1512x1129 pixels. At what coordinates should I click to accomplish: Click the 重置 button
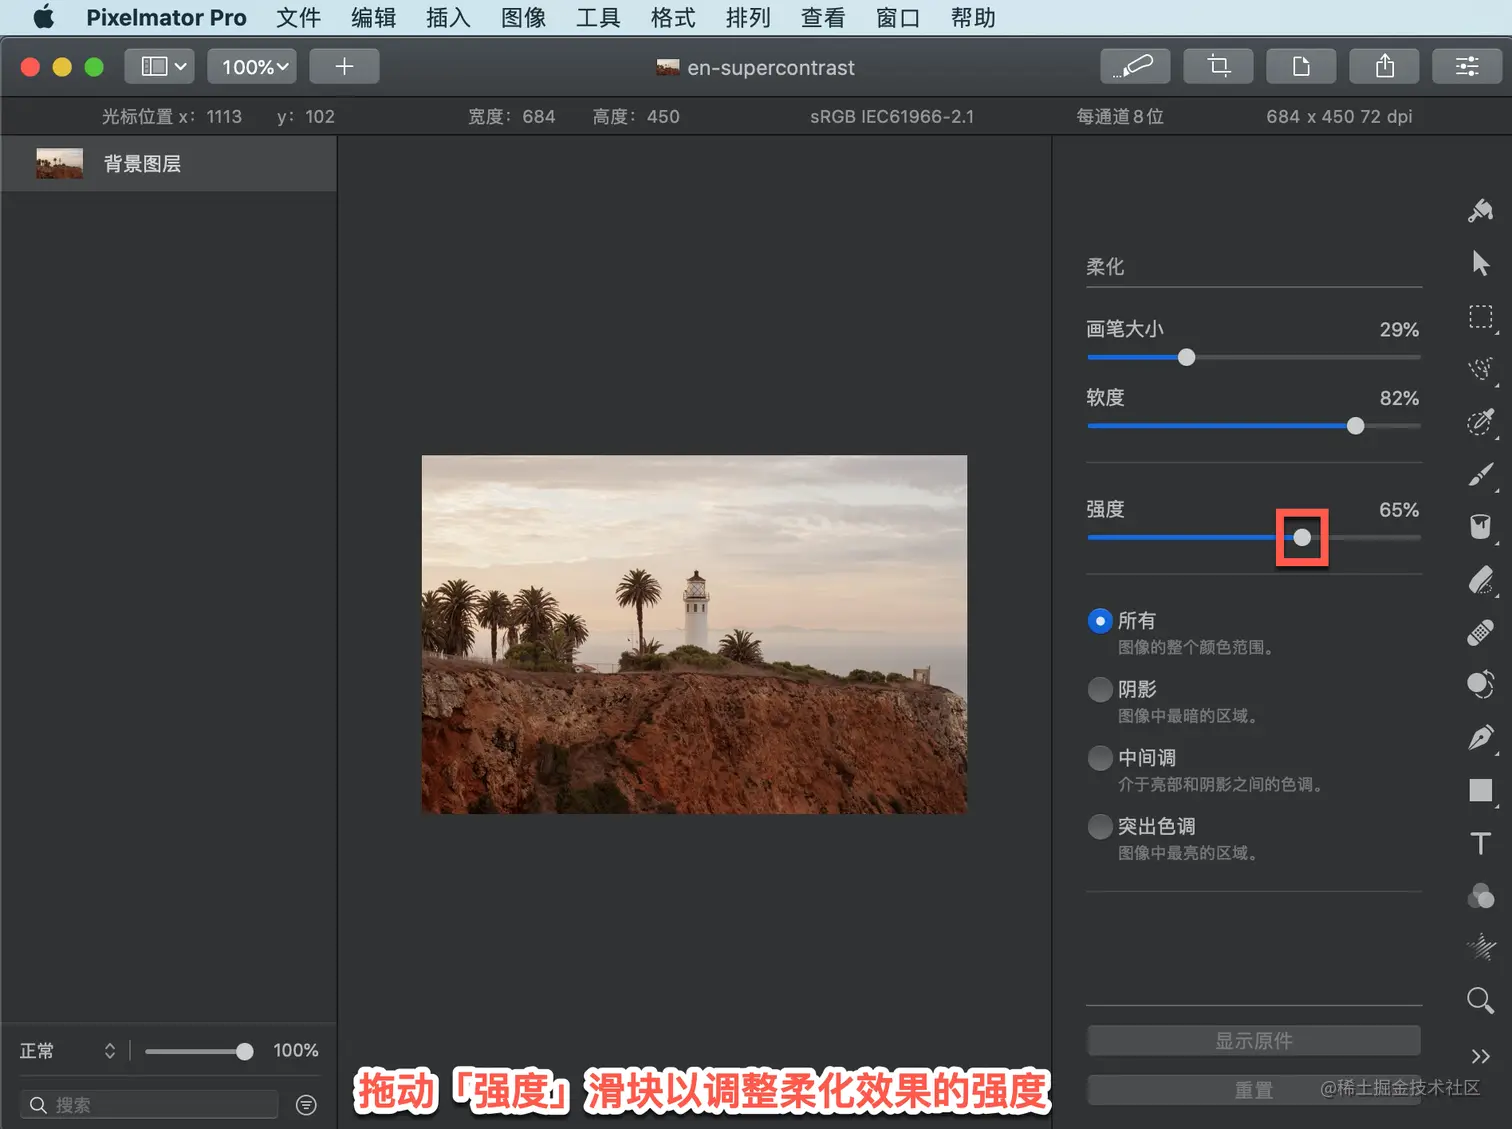click(x=1254, y=1090)
